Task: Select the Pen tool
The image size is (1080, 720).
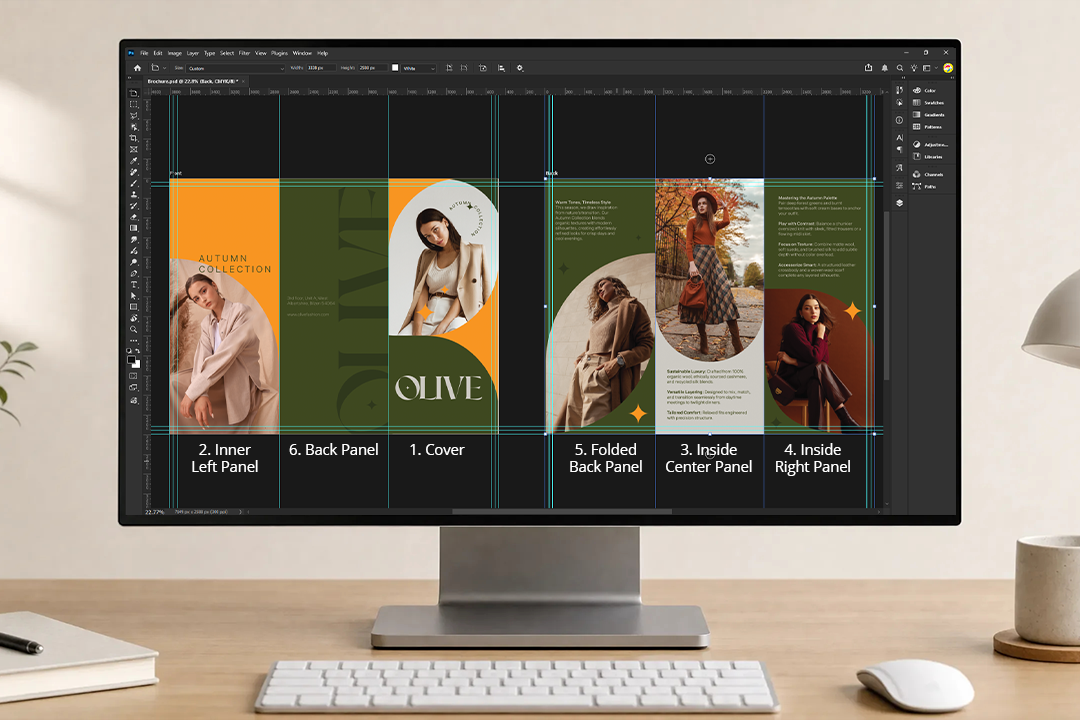Action: pos(134,274)
